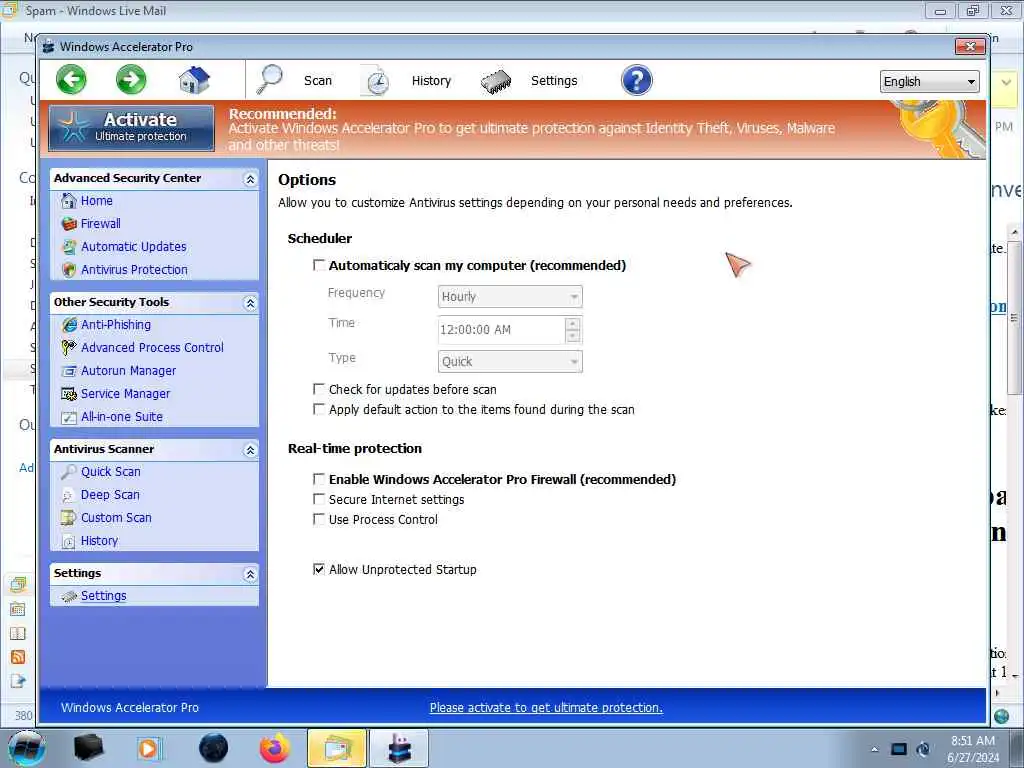Click the Anti-Phishing sidebar icon
The height and width of the screenshot is (768, 1024).
click(x=69, y=325)
